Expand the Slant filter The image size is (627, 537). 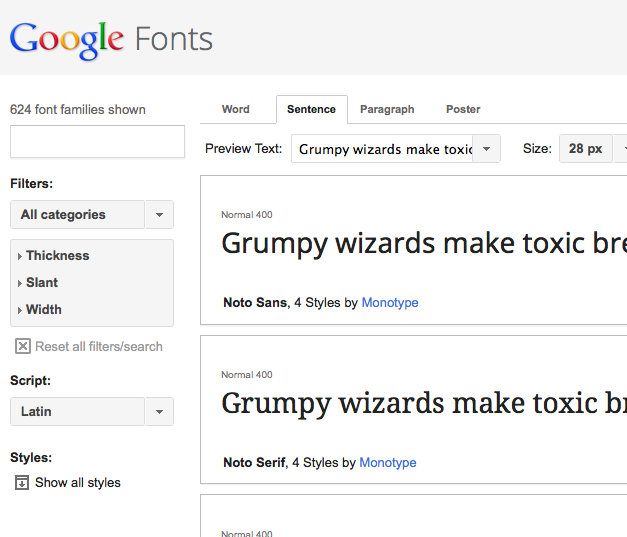(x=38, y=283)
